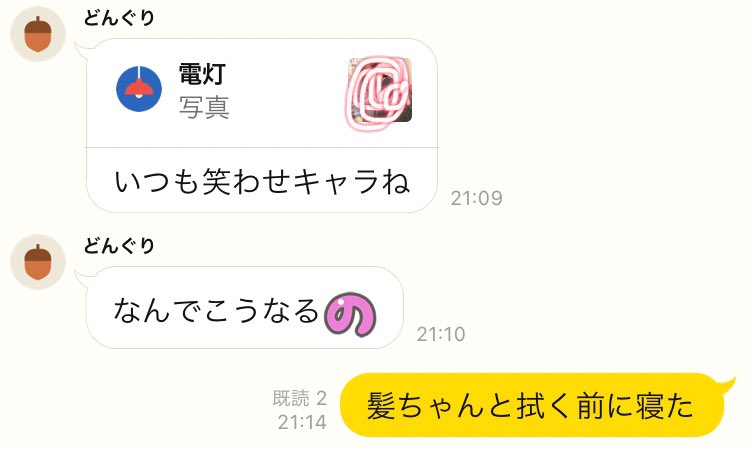Select message なんでこうなる
The image size is (750, 450).
(x=216, y=311)
